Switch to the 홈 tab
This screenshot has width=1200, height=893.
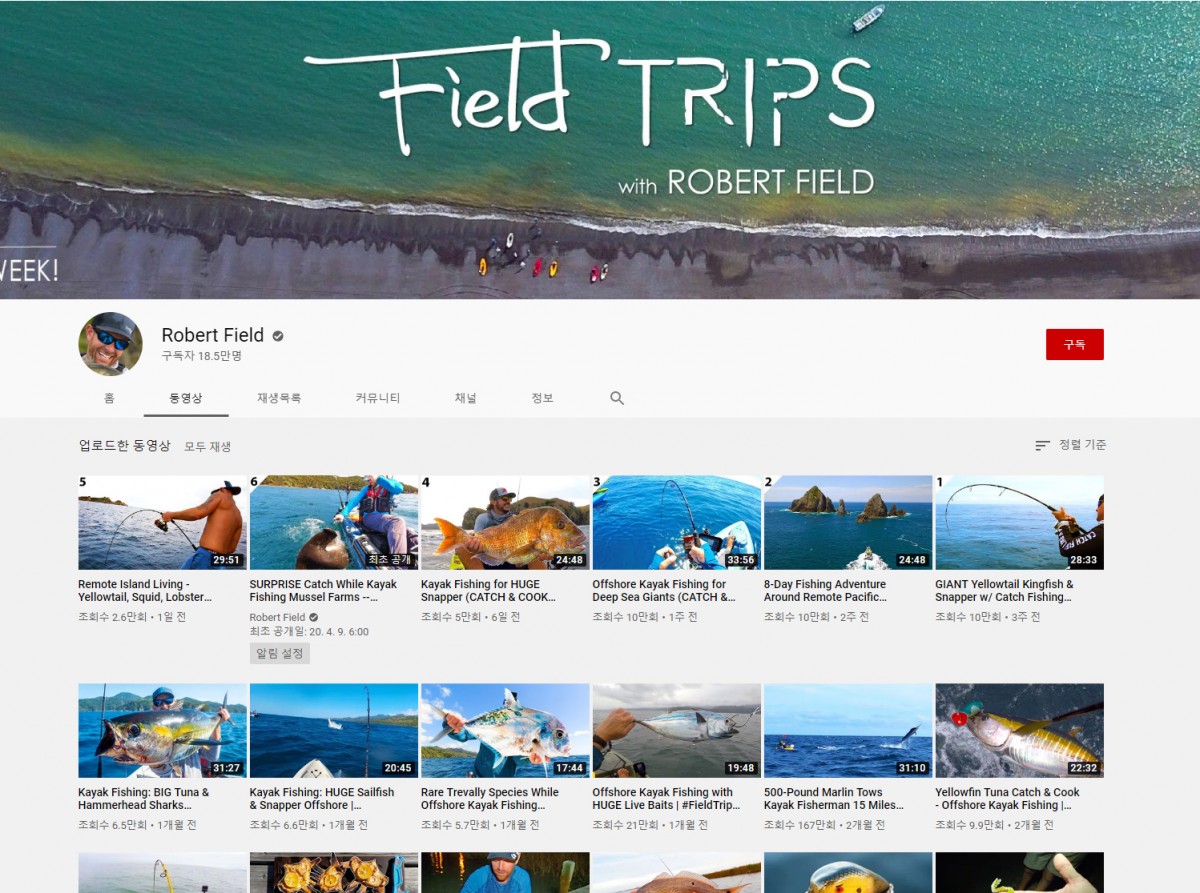pos(109,398)
